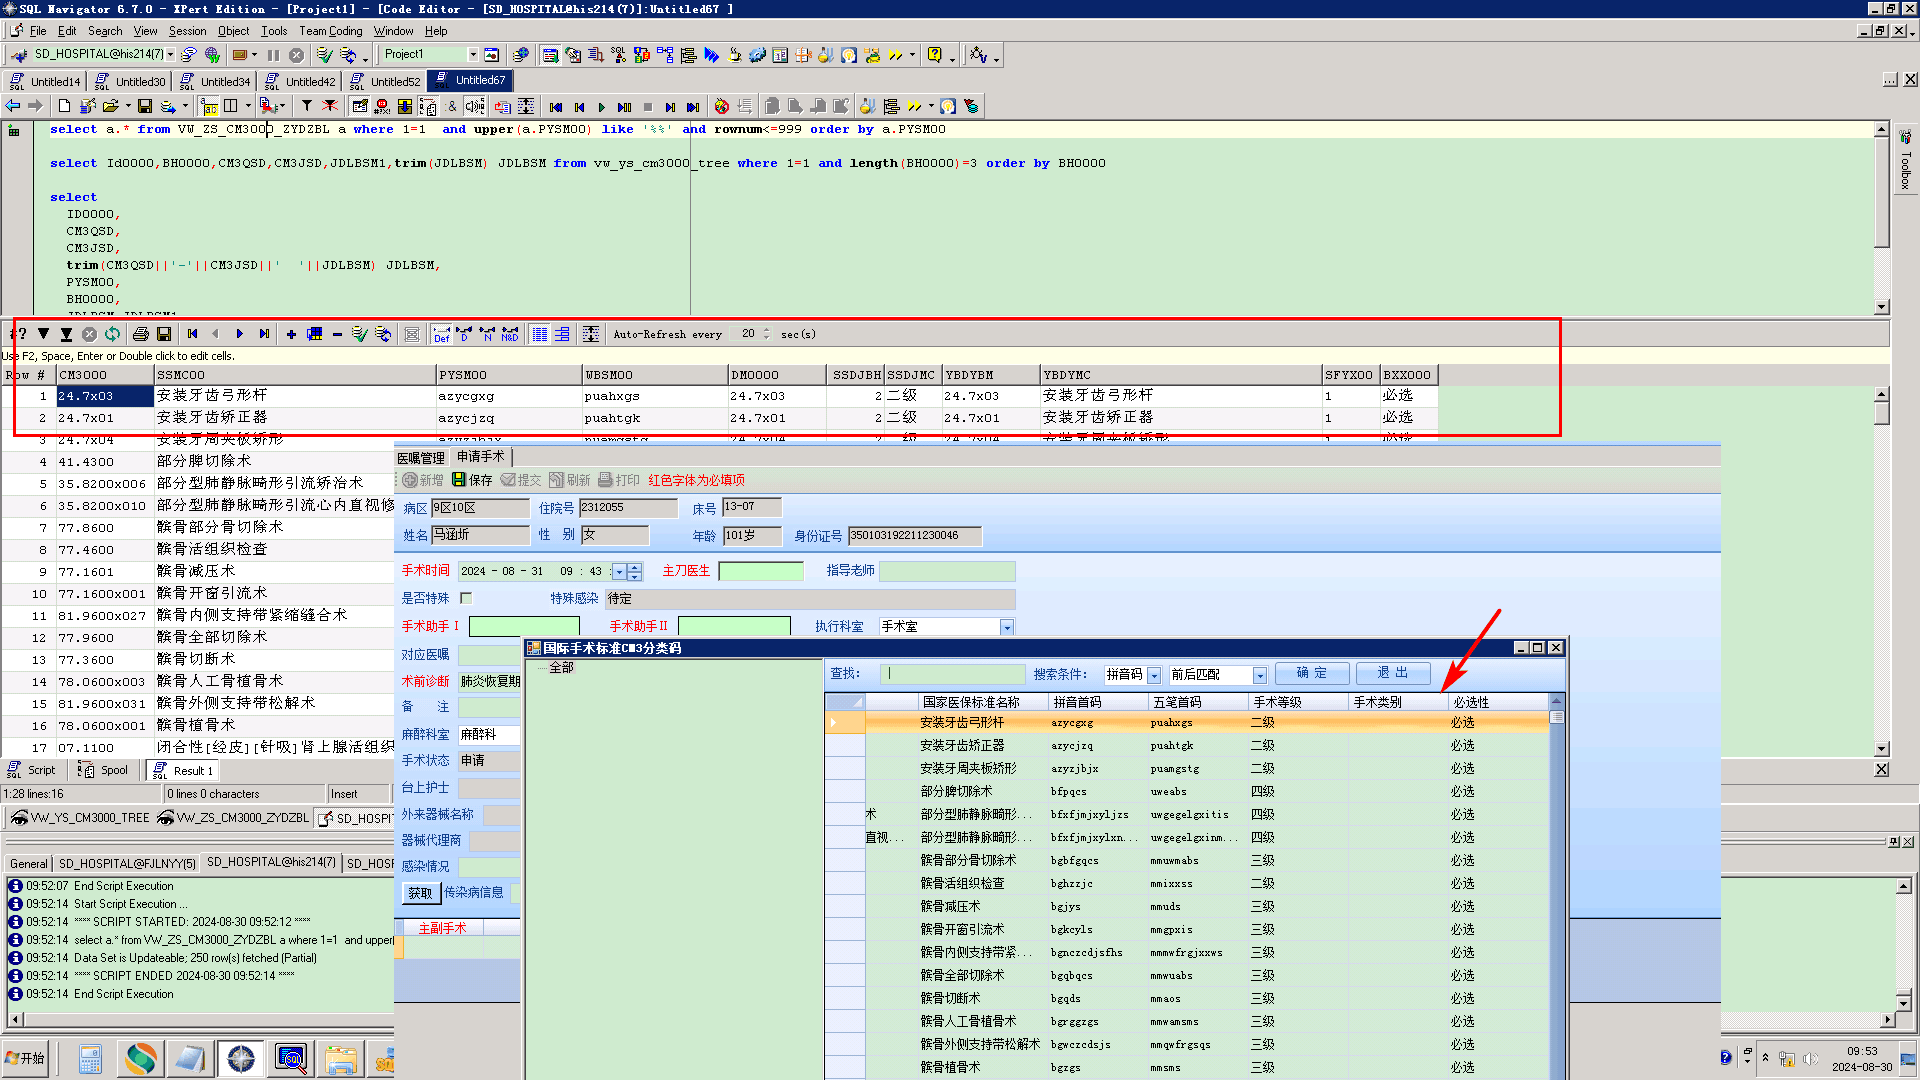Click the New document icon in editor toolbar
Screen dimensions: 1920x1080
click(65, 106)
